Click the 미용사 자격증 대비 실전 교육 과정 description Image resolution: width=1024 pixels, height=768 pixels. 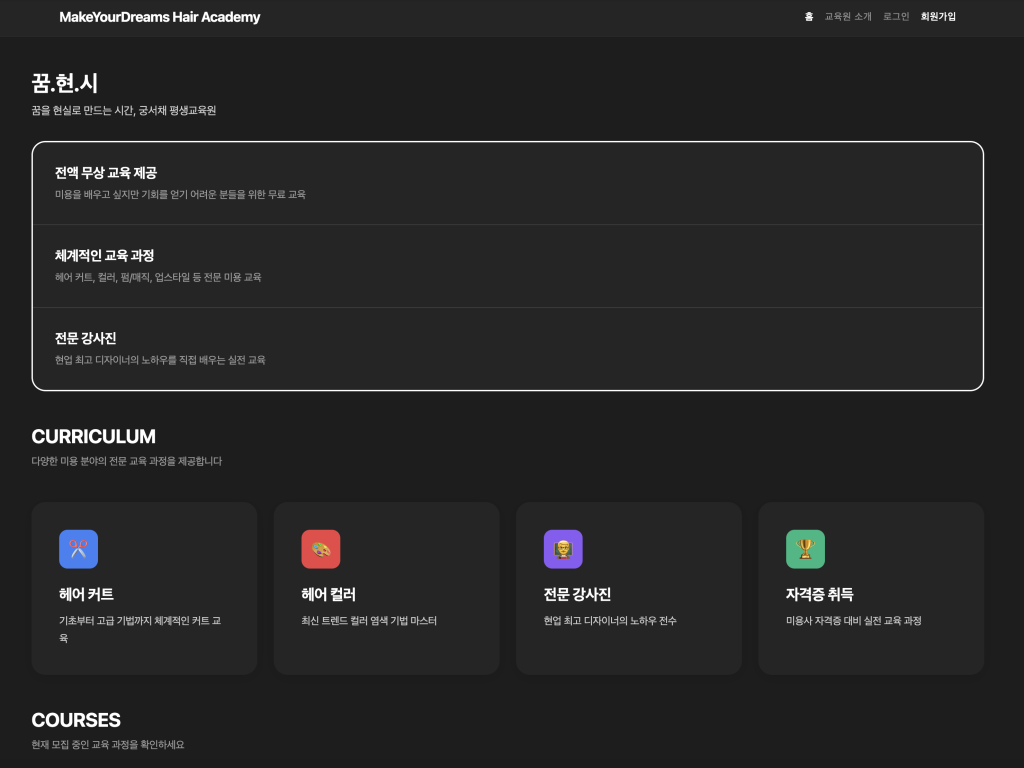(853, 621)
